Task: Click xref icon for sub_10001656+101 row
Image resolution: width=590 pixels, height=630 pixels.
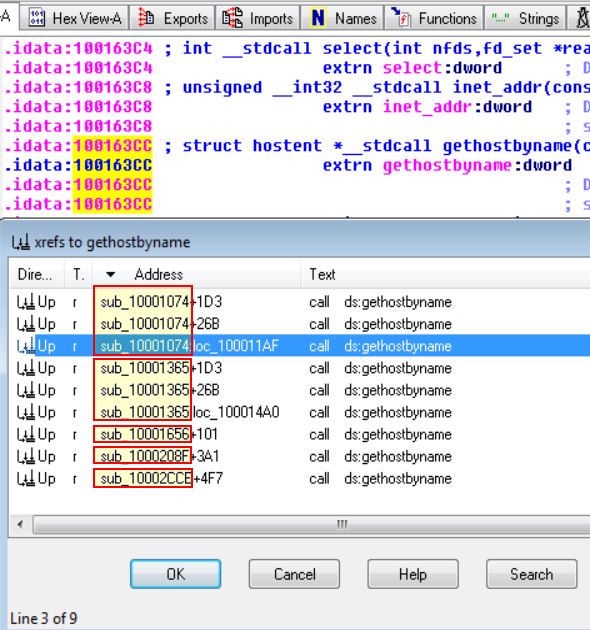Action: (25, 435)
